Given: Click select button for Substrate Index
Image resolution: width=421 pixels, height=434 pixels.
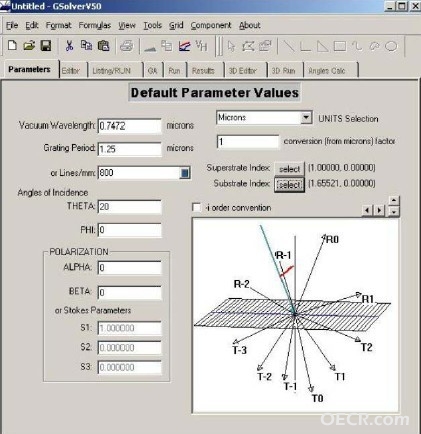Looking at the screenshot, I should click(x=289, y=184).
